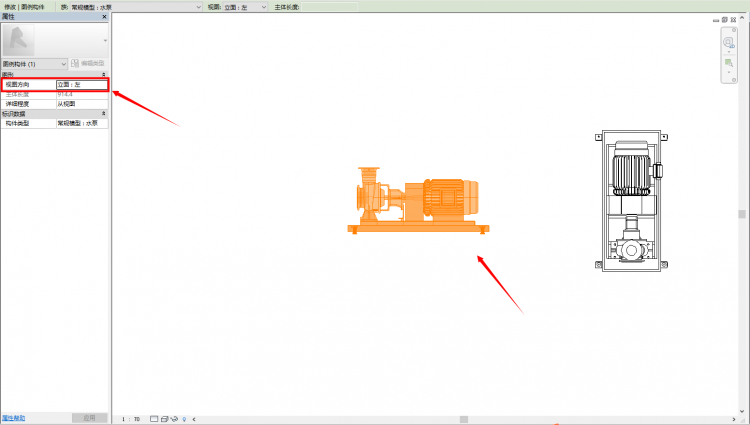The height and width of the screenshot is (425, 750).
Task: Close the 属性 properties panel
Action: (x=104, y=17)
